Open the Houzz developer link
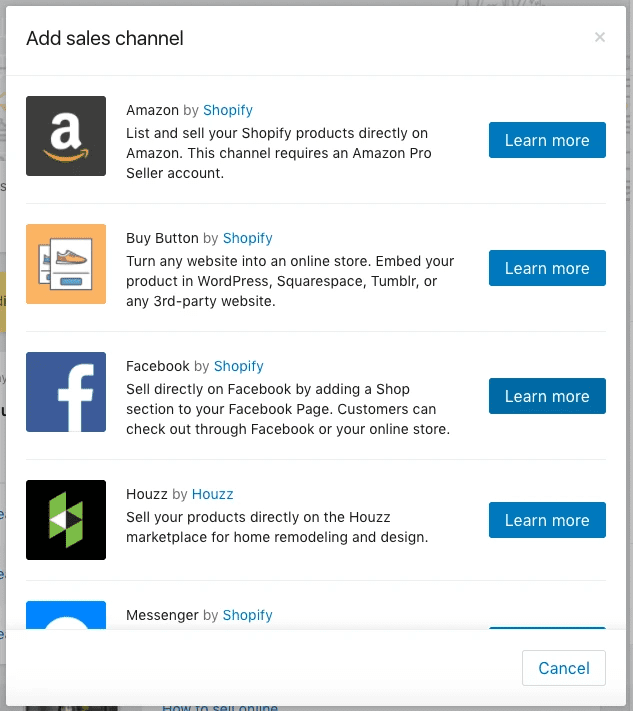 click(x=213, y=494)
